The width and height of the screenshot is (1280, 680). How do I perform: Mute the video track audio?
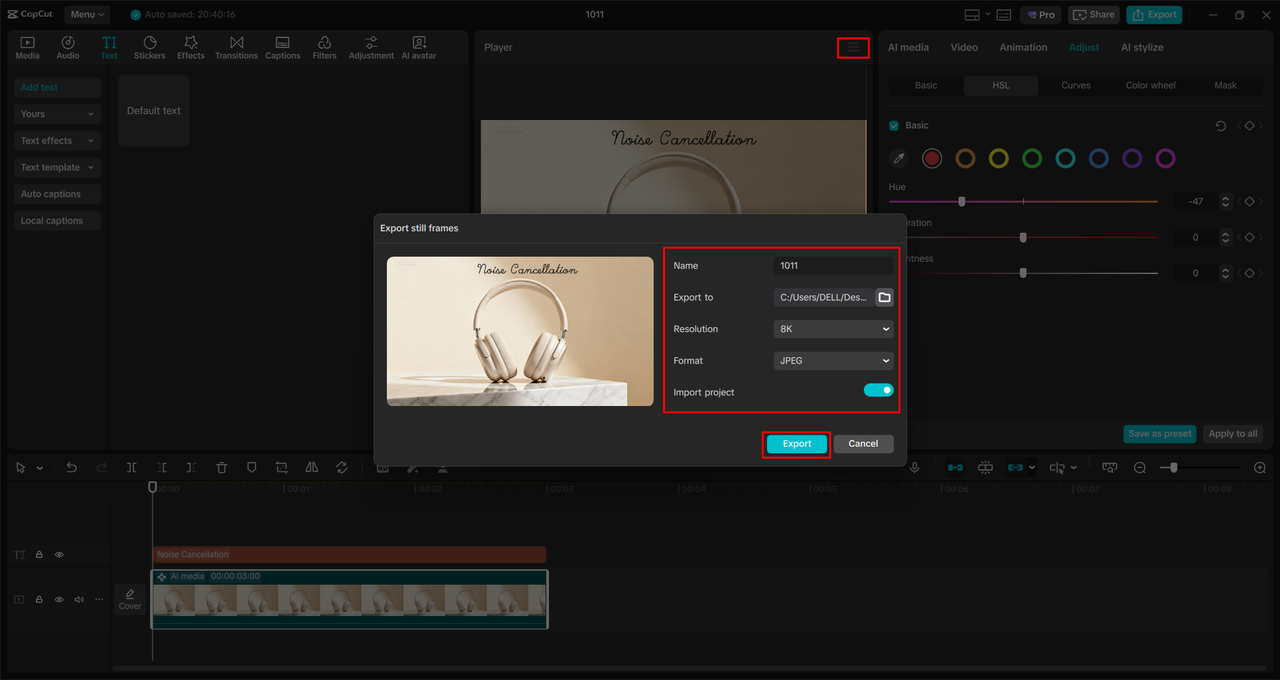click(x=79, y=599)
